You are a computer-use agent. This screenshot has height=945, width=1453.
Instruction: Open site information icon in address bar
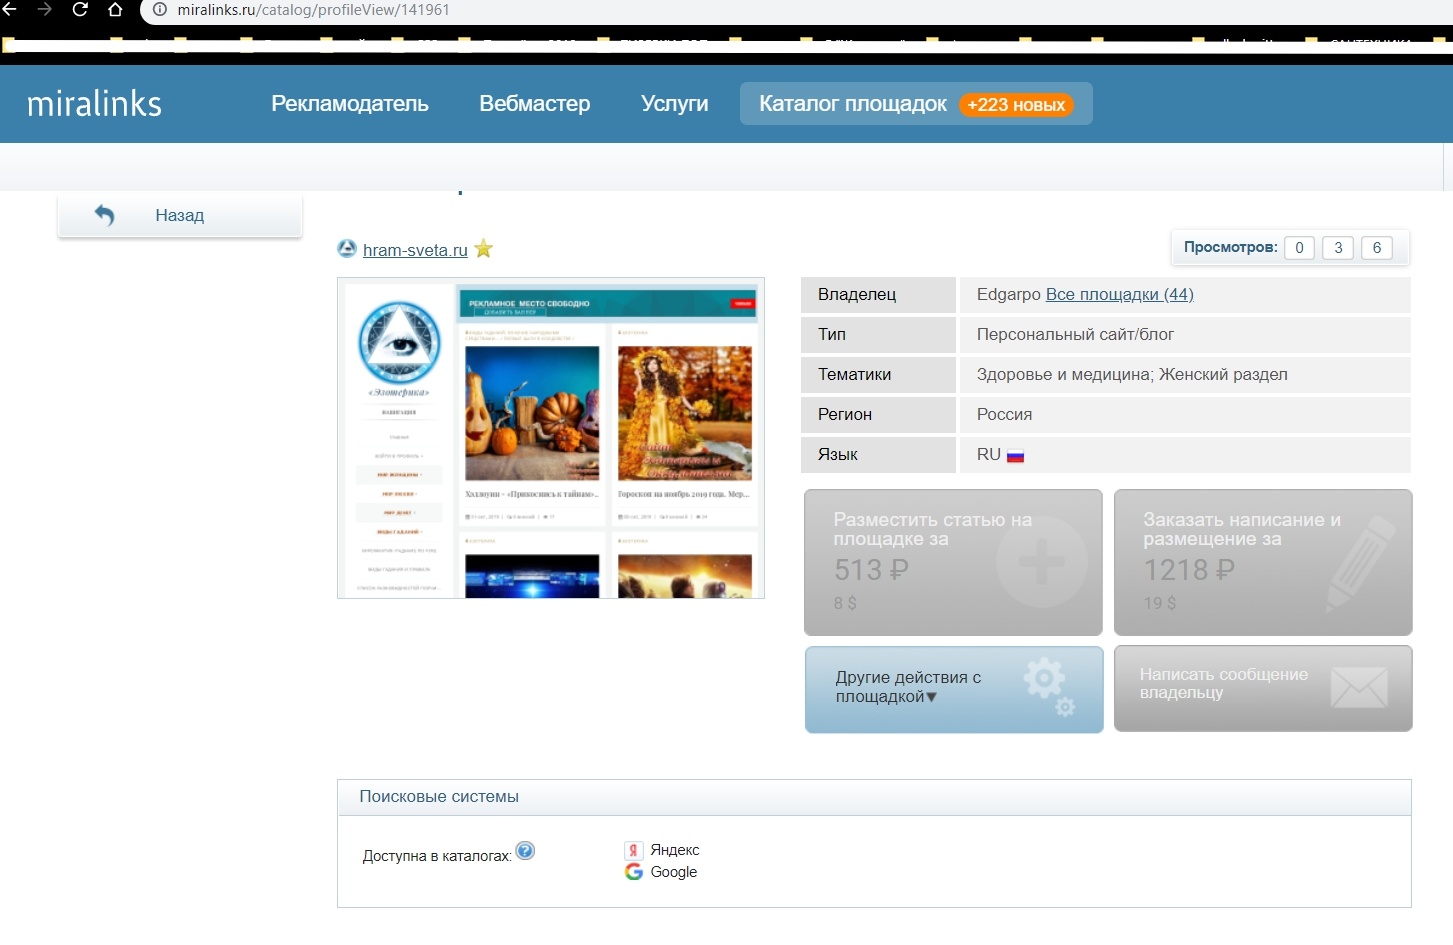[x=159, y=10]
